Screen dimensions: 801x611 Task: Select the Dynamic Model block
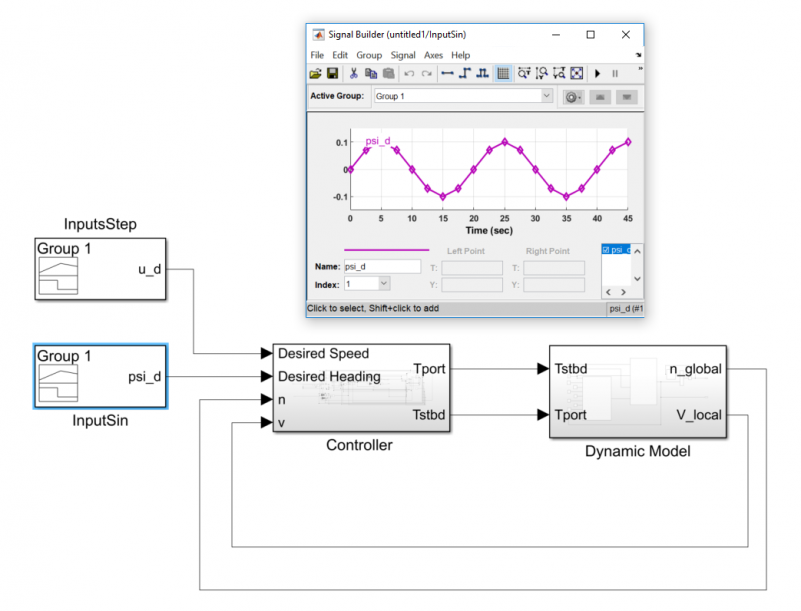click(637, 392)
